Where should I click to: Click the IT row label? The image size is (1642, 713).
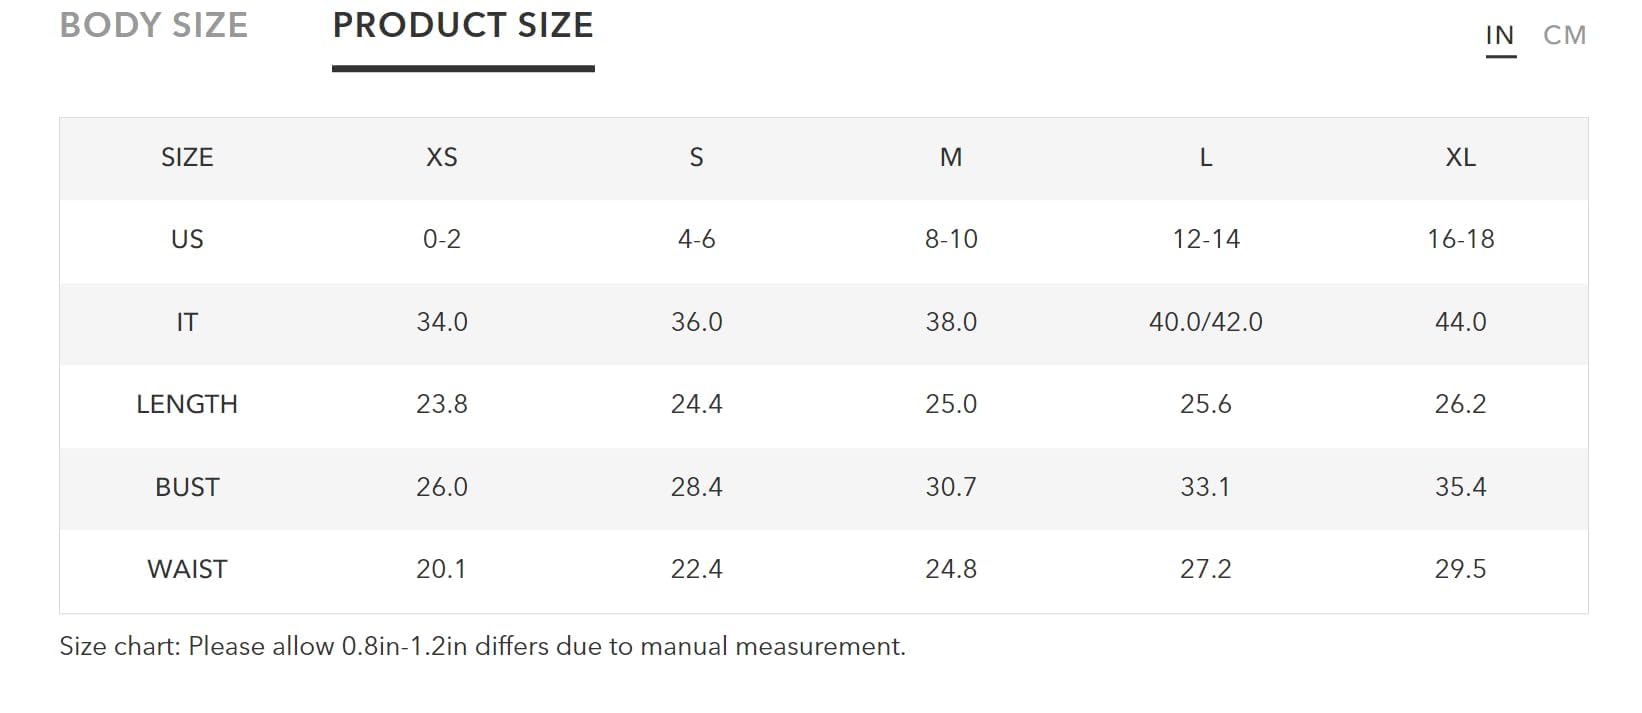pos(187,322)
